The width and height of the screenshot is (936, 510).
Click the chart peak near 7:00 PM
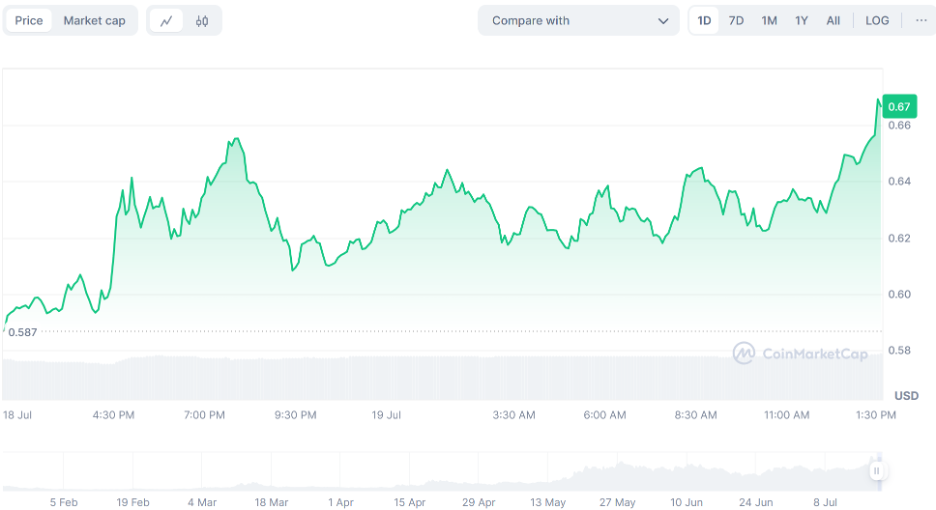pyautogui.click(x=236, y=139)
